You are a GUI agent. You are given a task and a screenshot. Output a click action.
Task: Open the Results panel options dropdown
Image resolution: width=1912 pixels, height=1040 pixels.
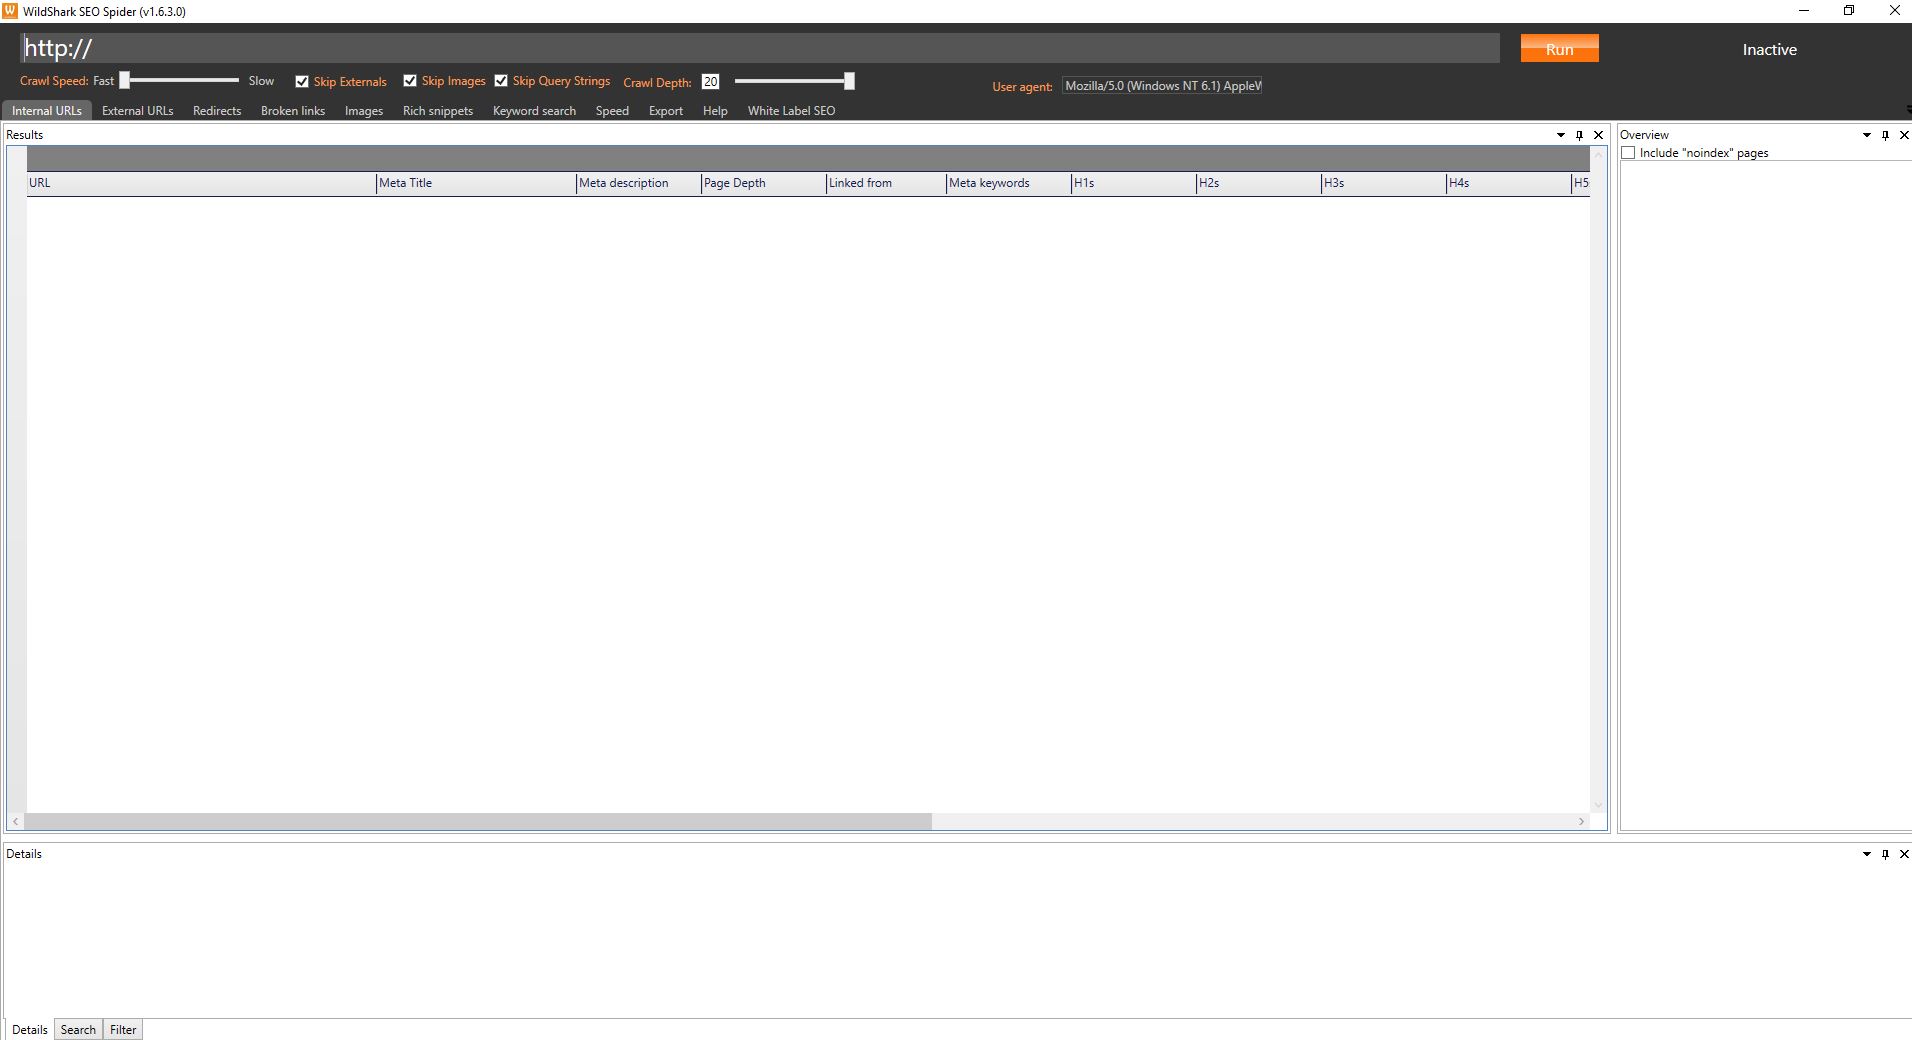1560,134
